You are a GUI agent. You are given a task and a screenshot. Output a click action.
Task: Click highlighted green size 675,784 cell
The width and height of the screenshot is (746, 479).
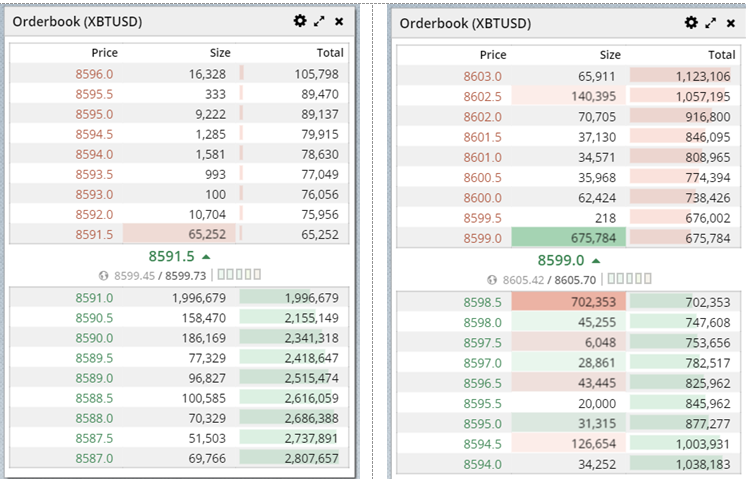click(569, 237)
